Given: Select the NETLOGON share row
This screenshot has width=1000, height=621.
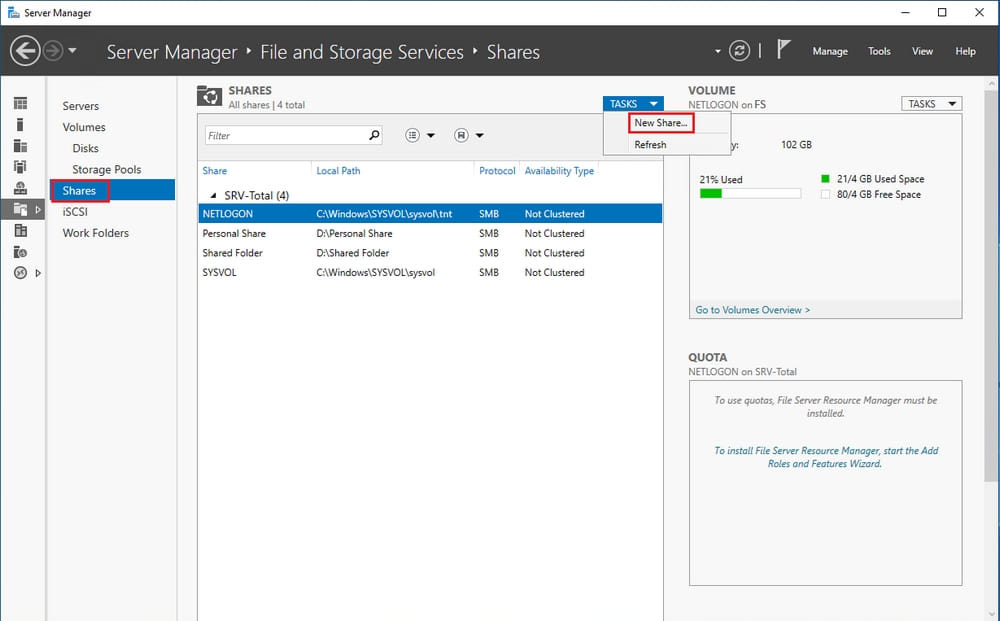Looking at the screenshot, I should (430, 214).
